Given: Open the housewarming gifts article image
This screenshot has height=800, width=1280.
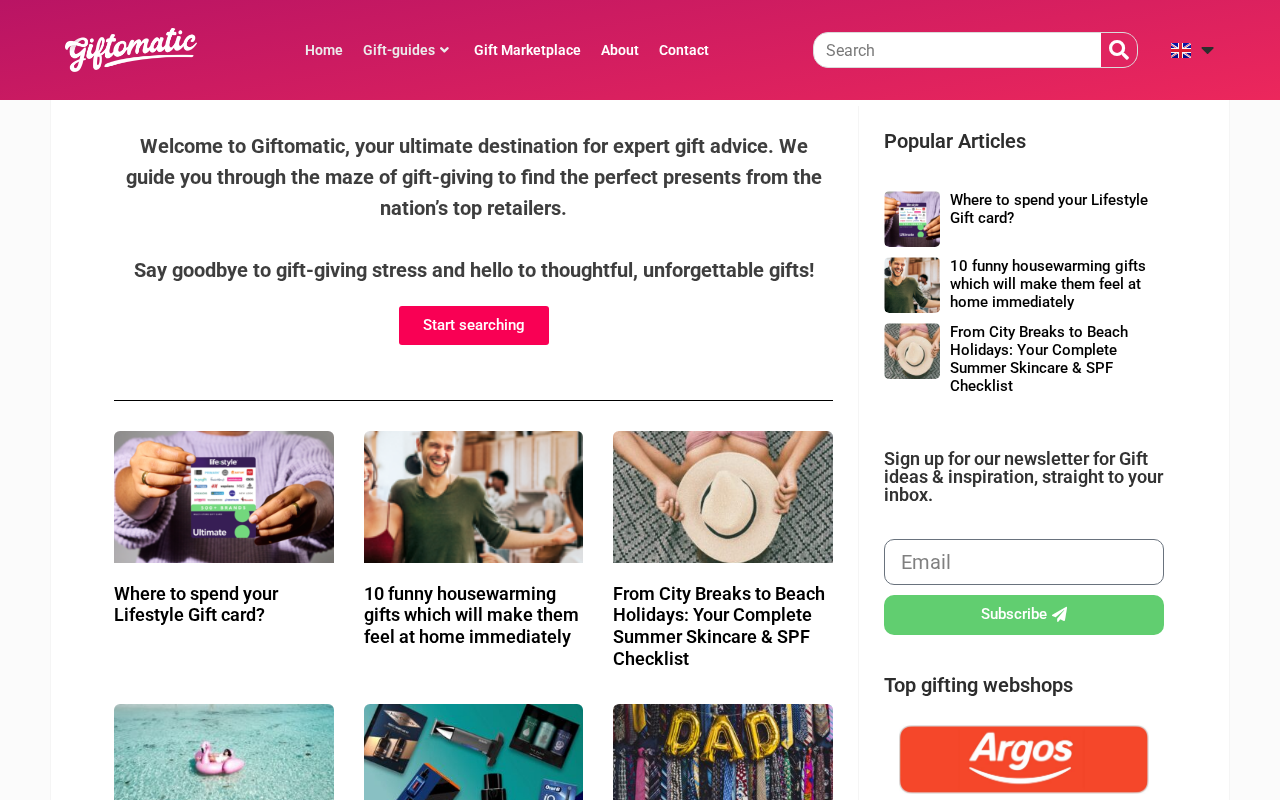Looking at the screenshot, I should [473, 497].
